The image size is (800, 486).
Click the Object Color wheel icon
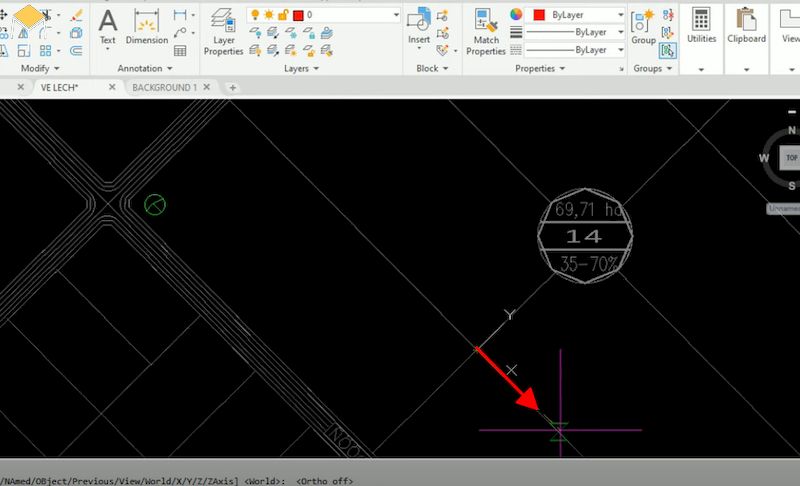[516, 15]
